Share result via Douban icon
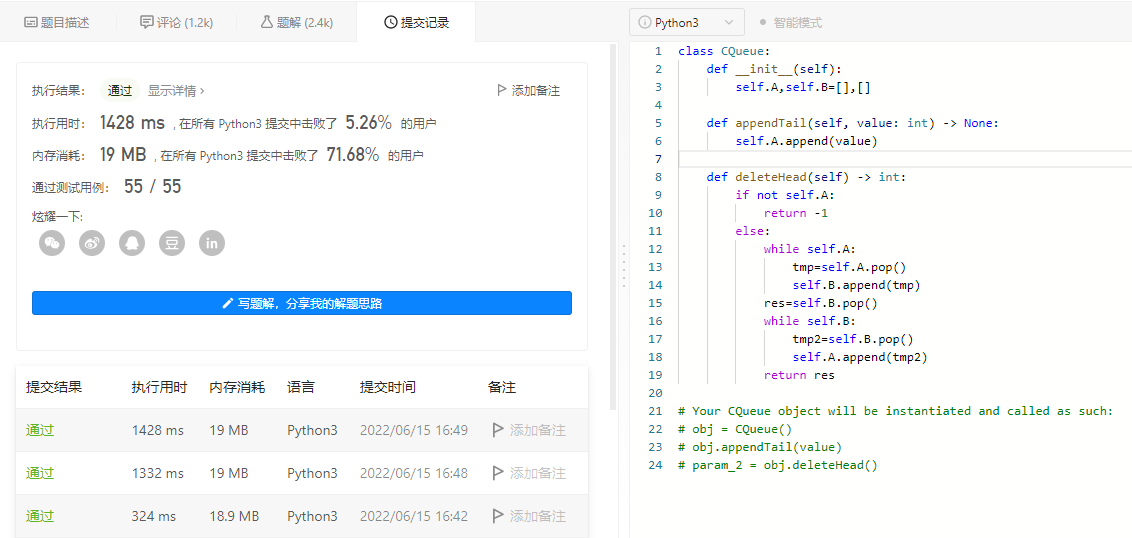Viewport: 1132px width, 538px height. pyautogui.click(x=172, y=242)
